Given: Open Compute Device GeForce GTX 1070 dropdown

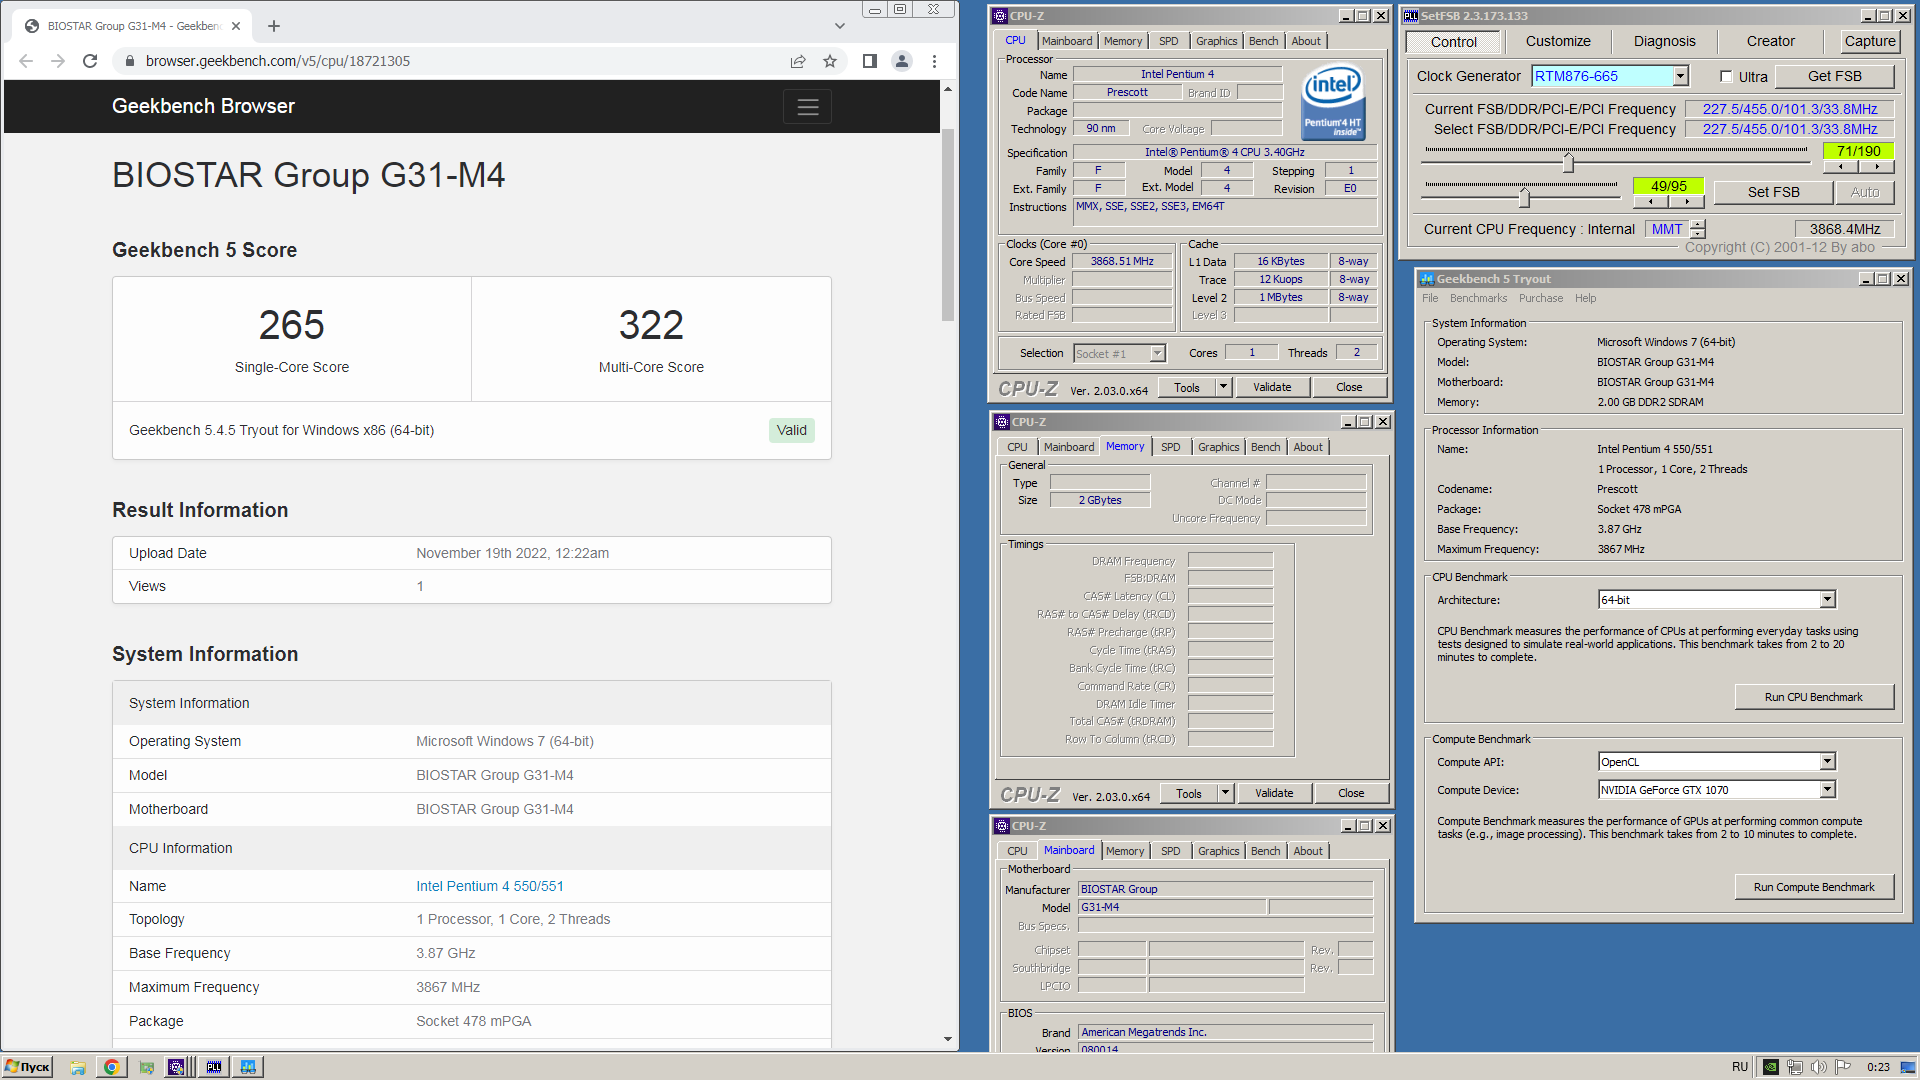Looking at the screenshot, I should pyautogui.click(x=1827, y=790).
